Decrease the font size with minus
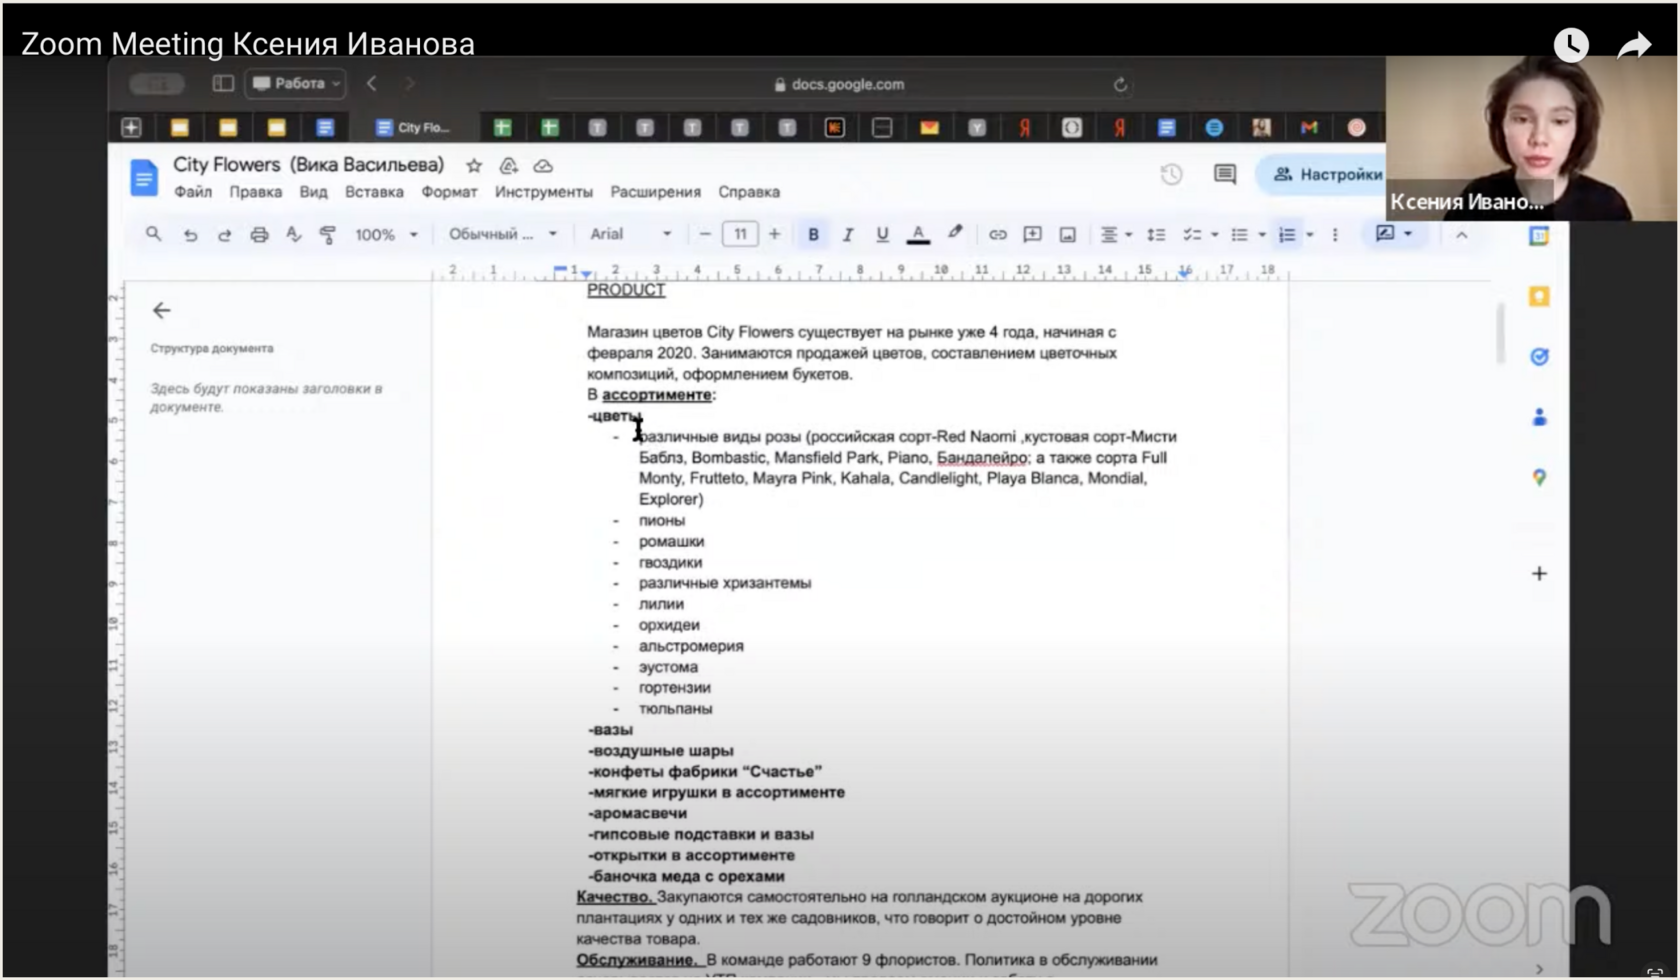 (x=705, y=235)
